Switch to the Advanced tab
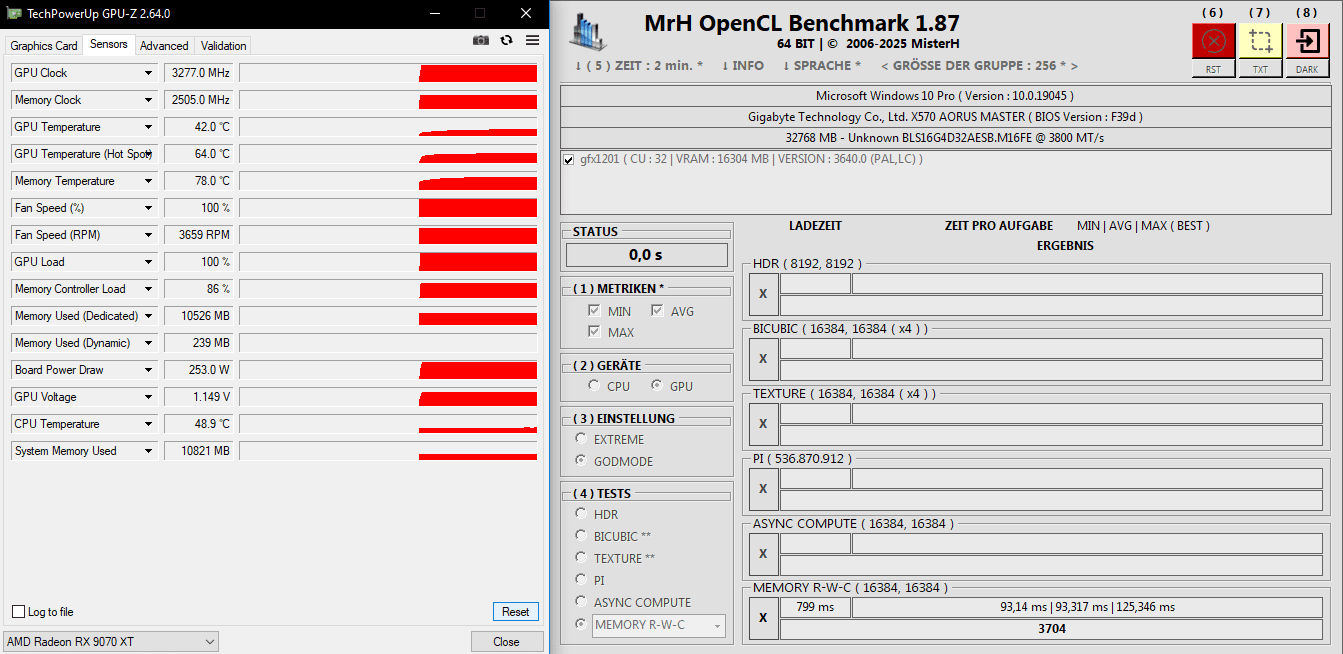The image size is (1343, 654). 164,46
